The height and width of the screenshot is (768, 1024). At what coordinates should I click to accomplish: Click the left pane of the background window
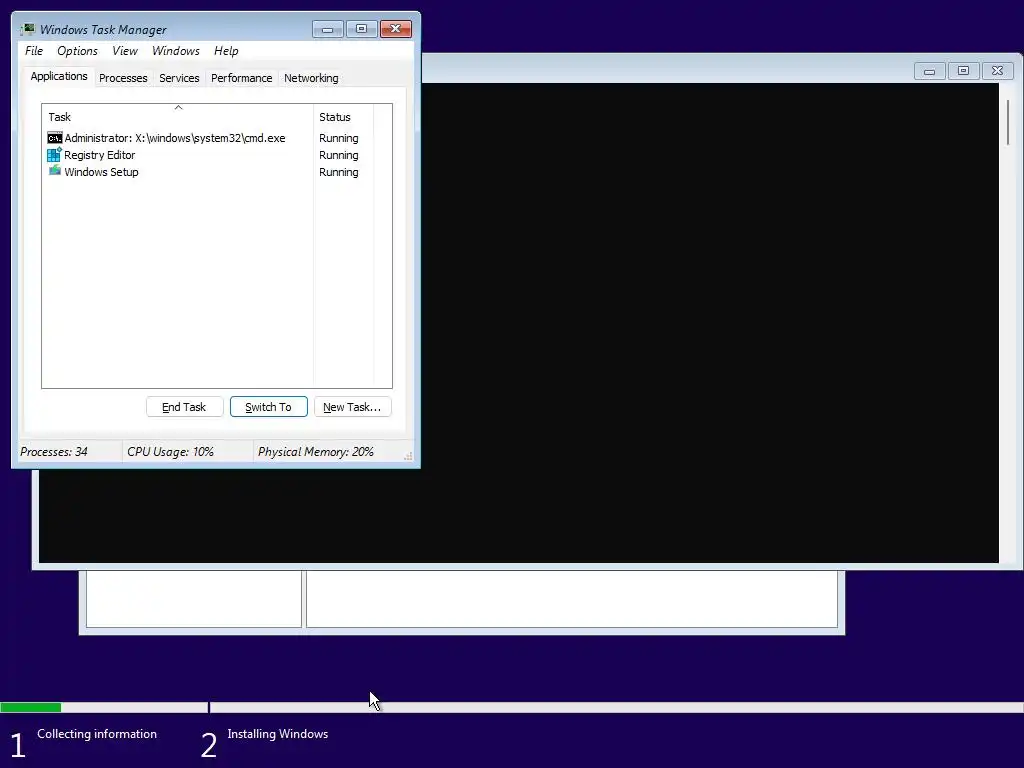click(x=194, y=599)
